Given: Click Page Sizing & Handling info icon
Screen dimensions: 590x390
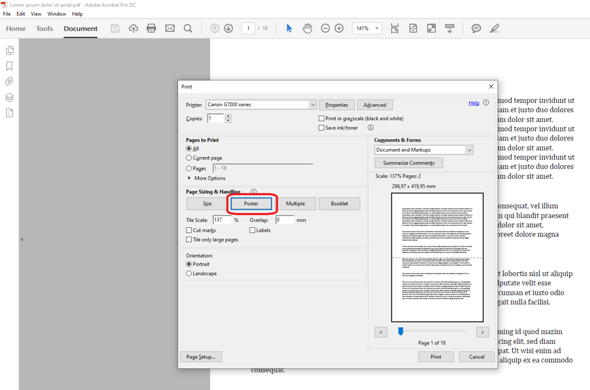Looking at the screenshot, I should [254, 191].
